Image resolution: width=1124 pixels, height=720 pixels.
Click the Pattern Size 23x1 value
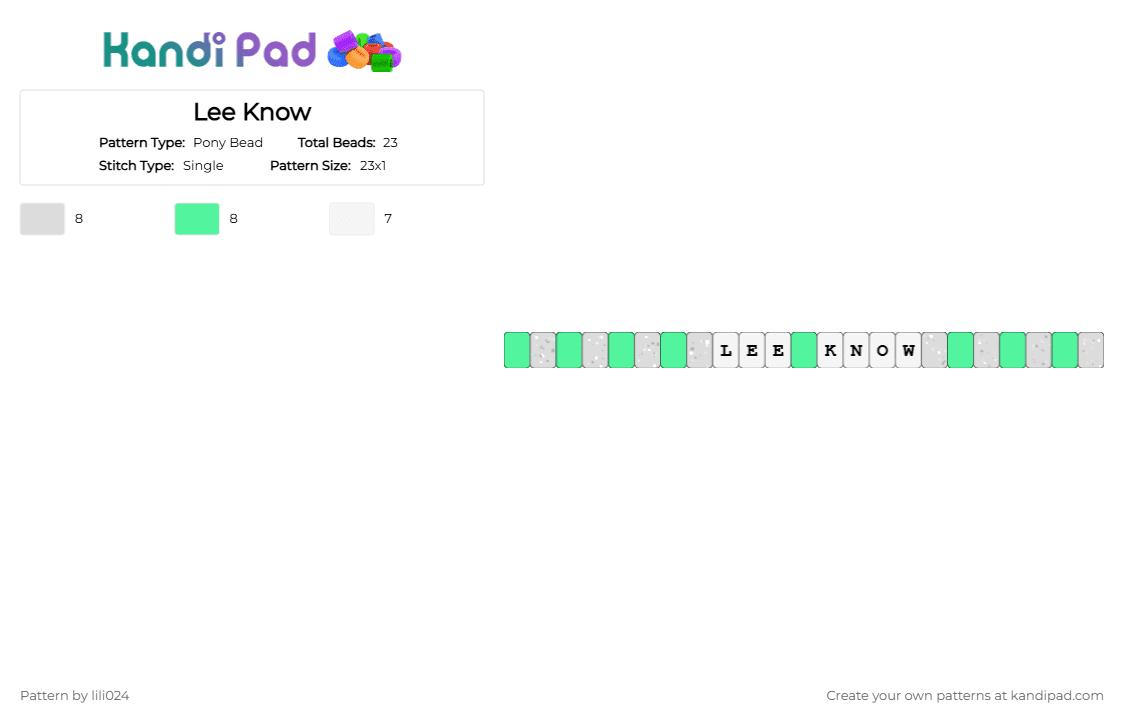(373, 166)
